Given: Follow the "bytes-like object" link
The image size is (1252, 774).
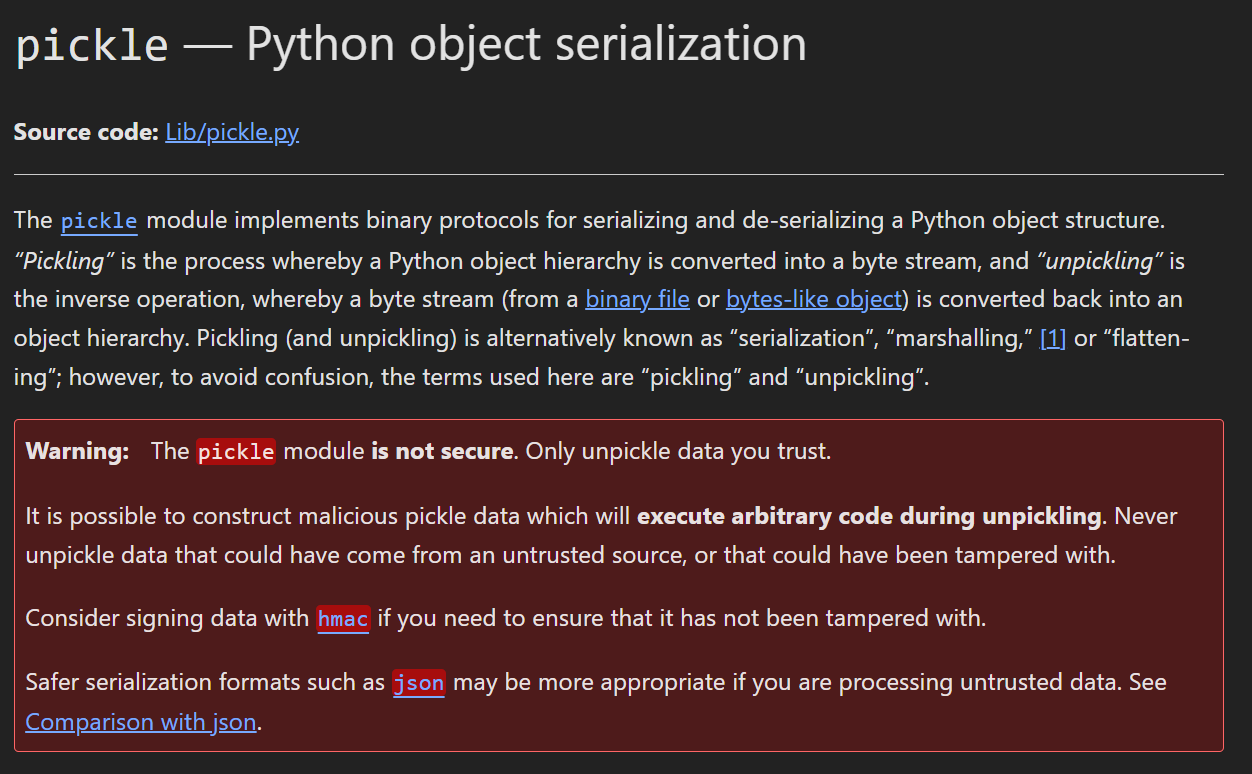Looking at the screenshot, I should [x=814, y=299].
